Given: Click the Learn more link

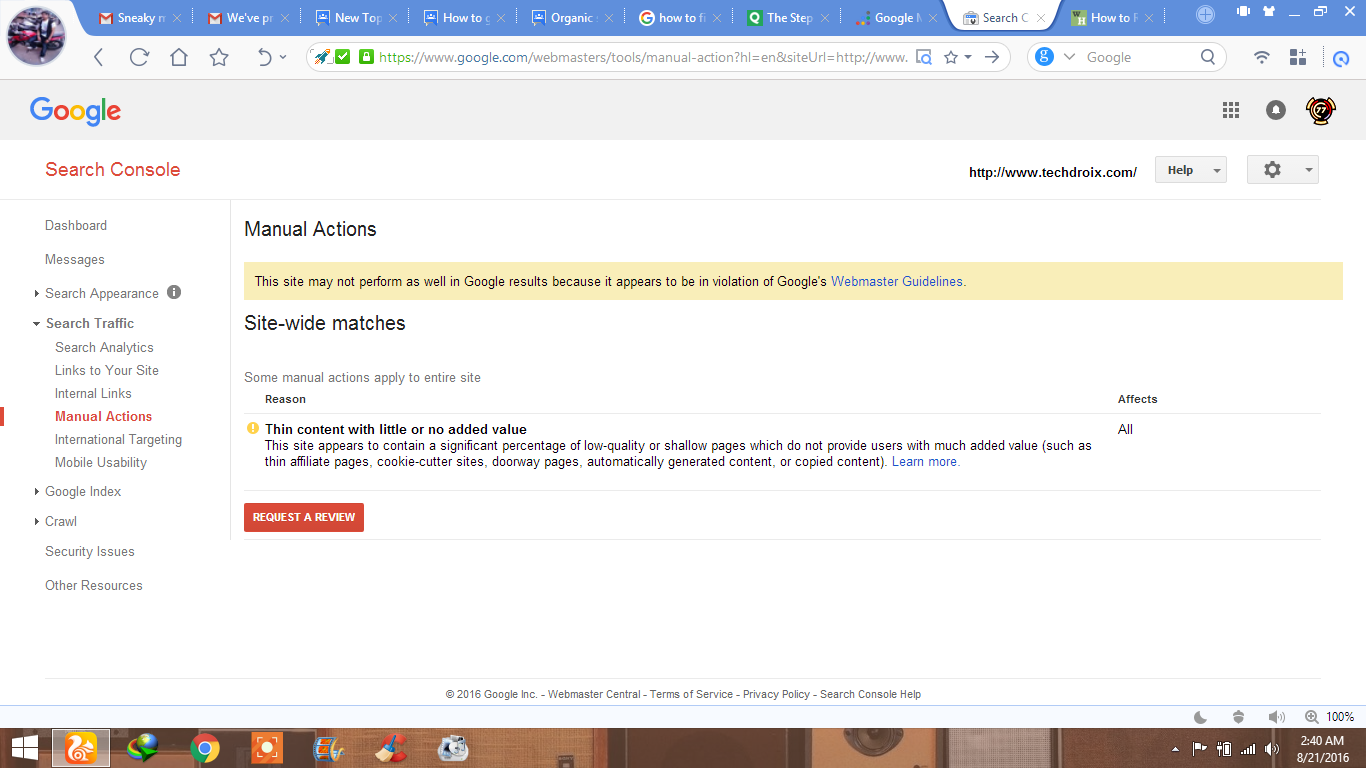Looking at the screenshot, I should click(925, 462).
